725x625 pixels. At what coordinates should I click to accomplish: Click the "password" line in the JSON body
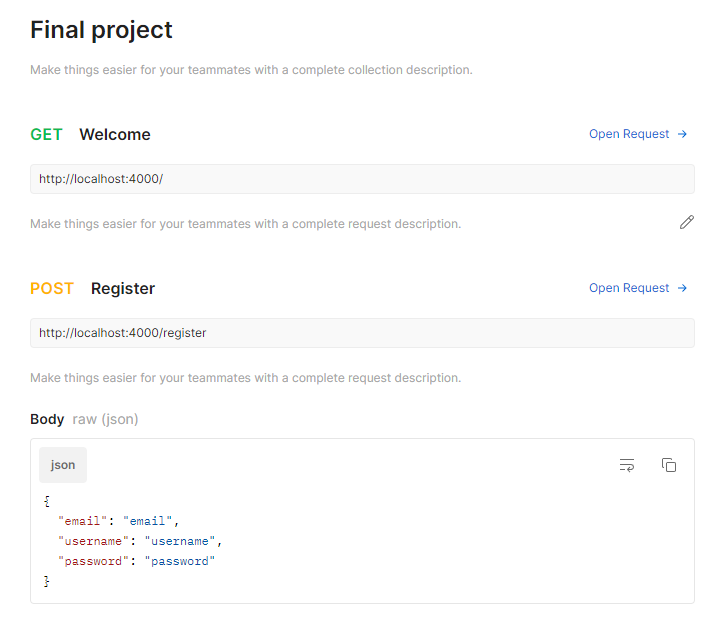coord(136,561)
